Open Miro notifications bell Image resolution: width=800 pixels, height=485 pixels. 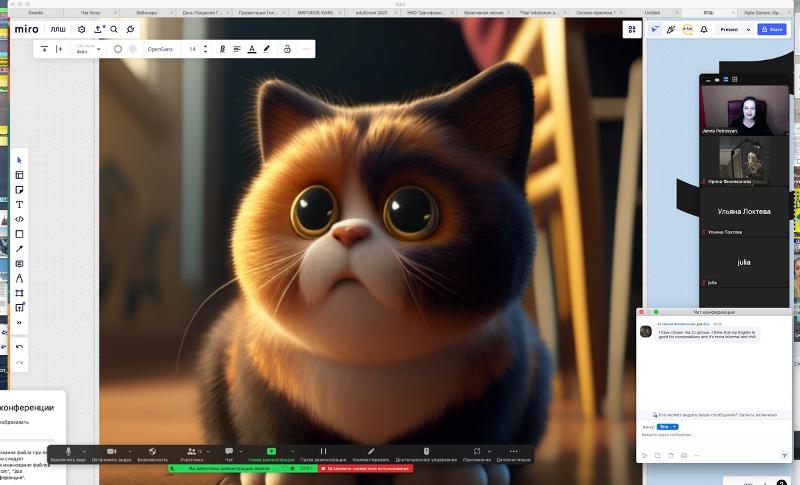click(704, 30)
